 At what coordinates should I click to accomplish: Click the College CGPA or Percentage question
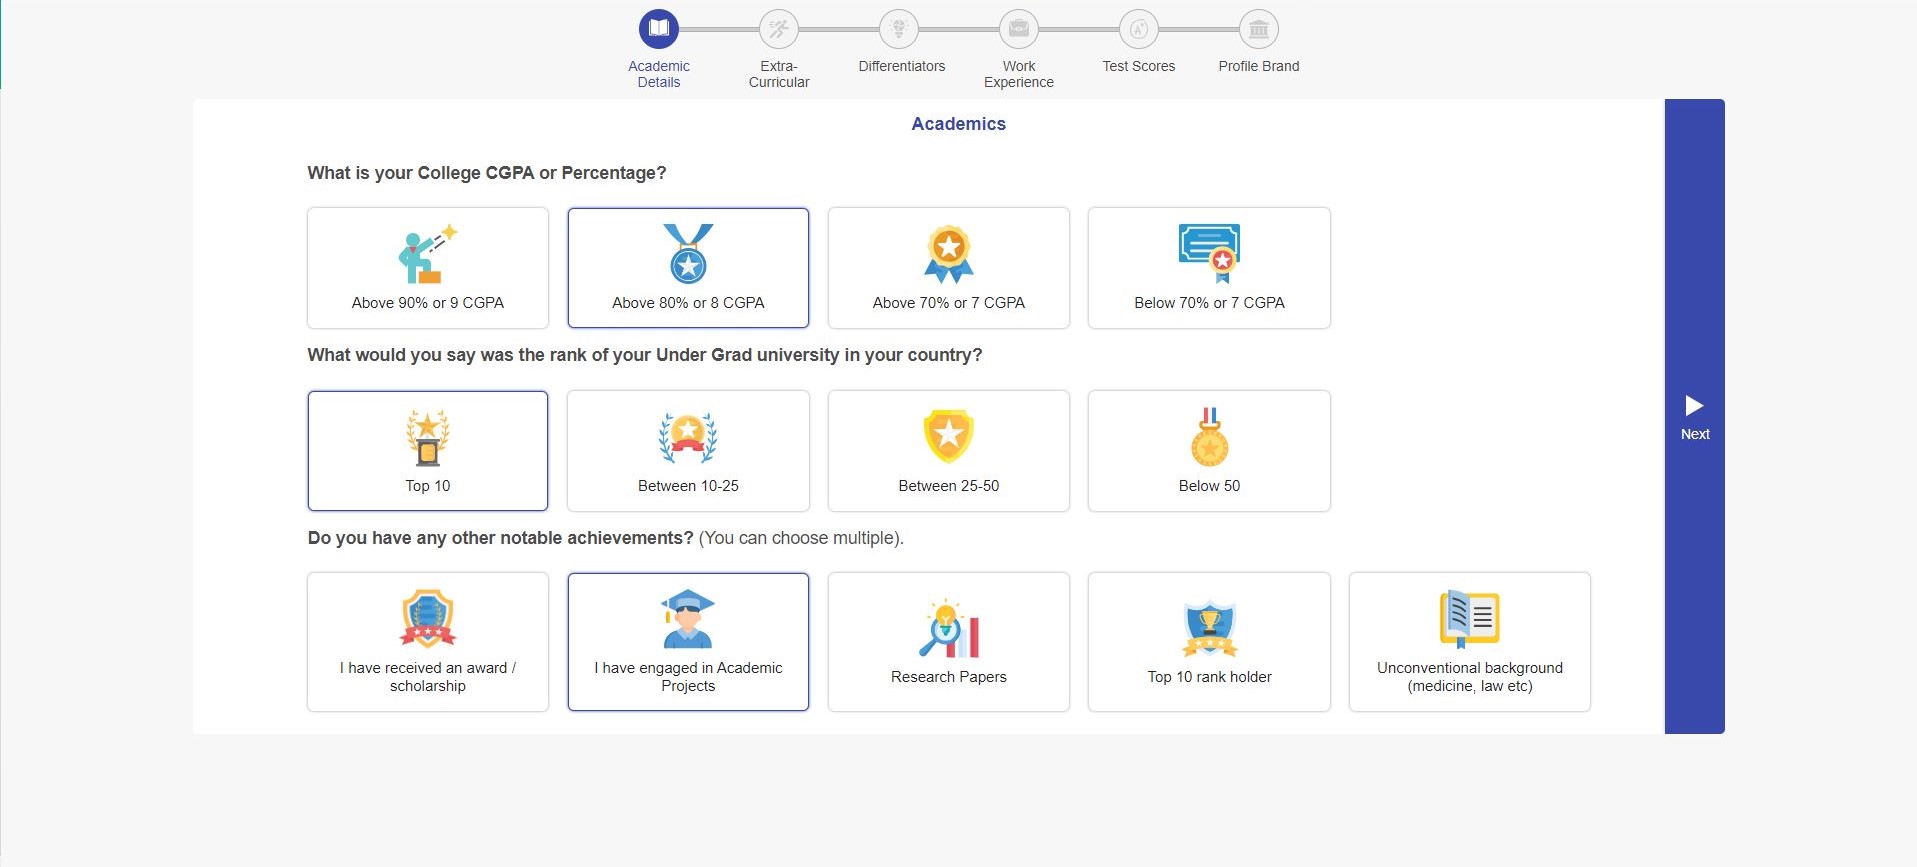[x=487, y=173]
